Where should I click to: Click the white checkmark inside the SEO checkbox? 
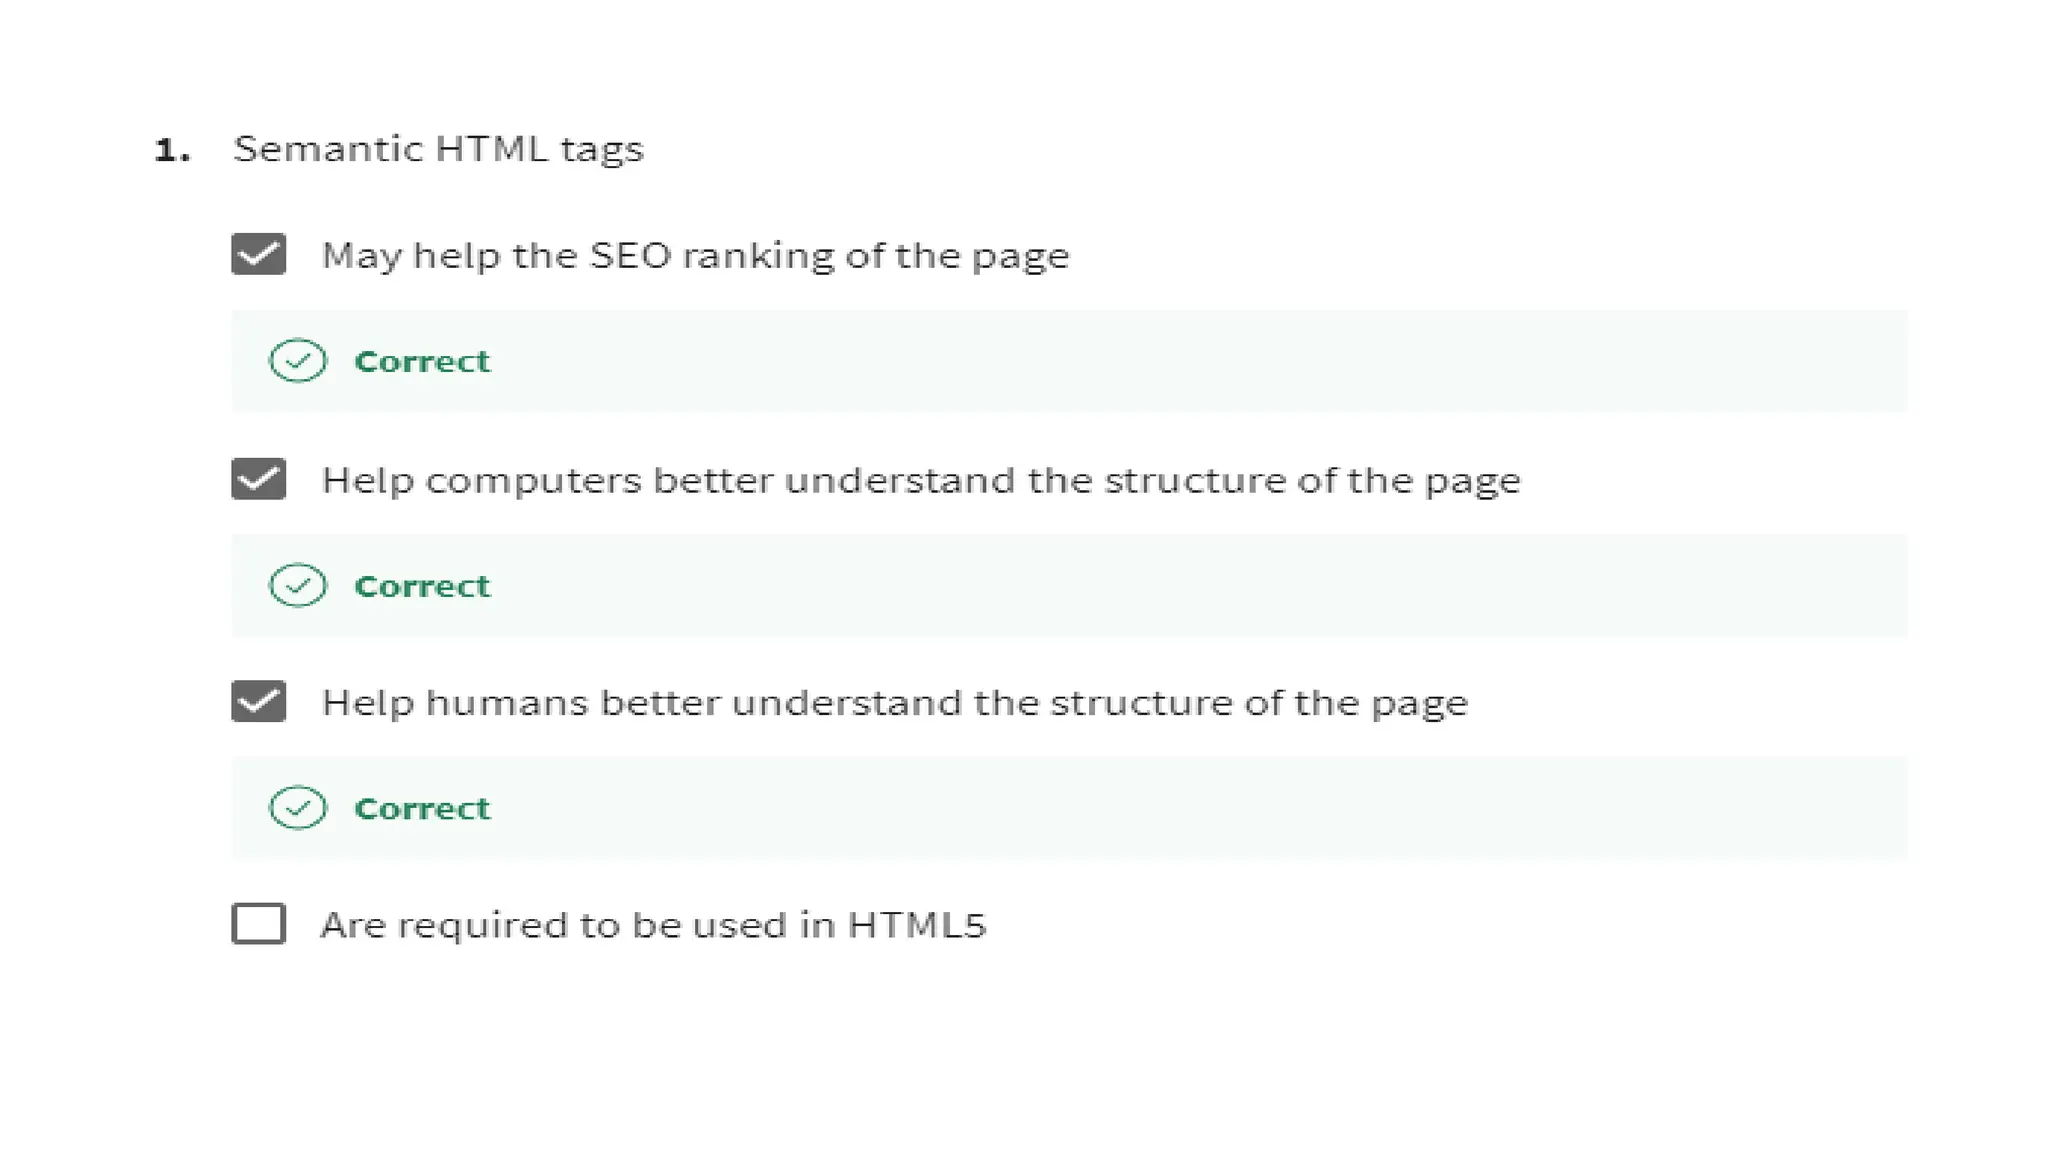(x=259, y=255)
